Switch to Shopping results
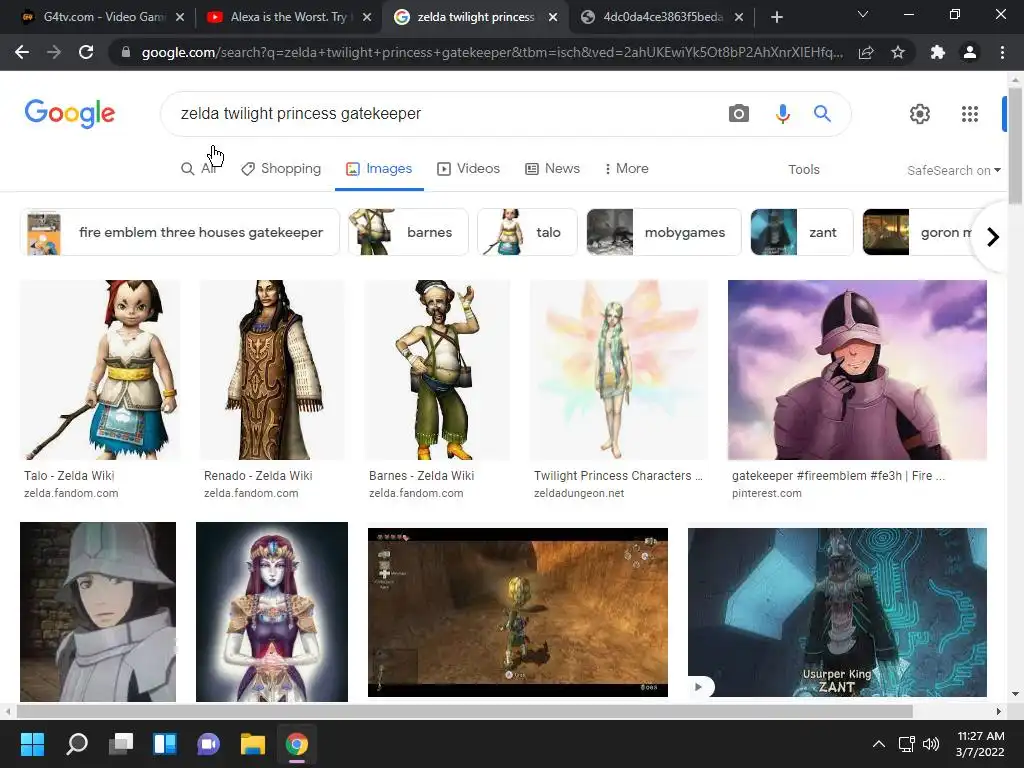1024x768 pixels. [281, 168]
